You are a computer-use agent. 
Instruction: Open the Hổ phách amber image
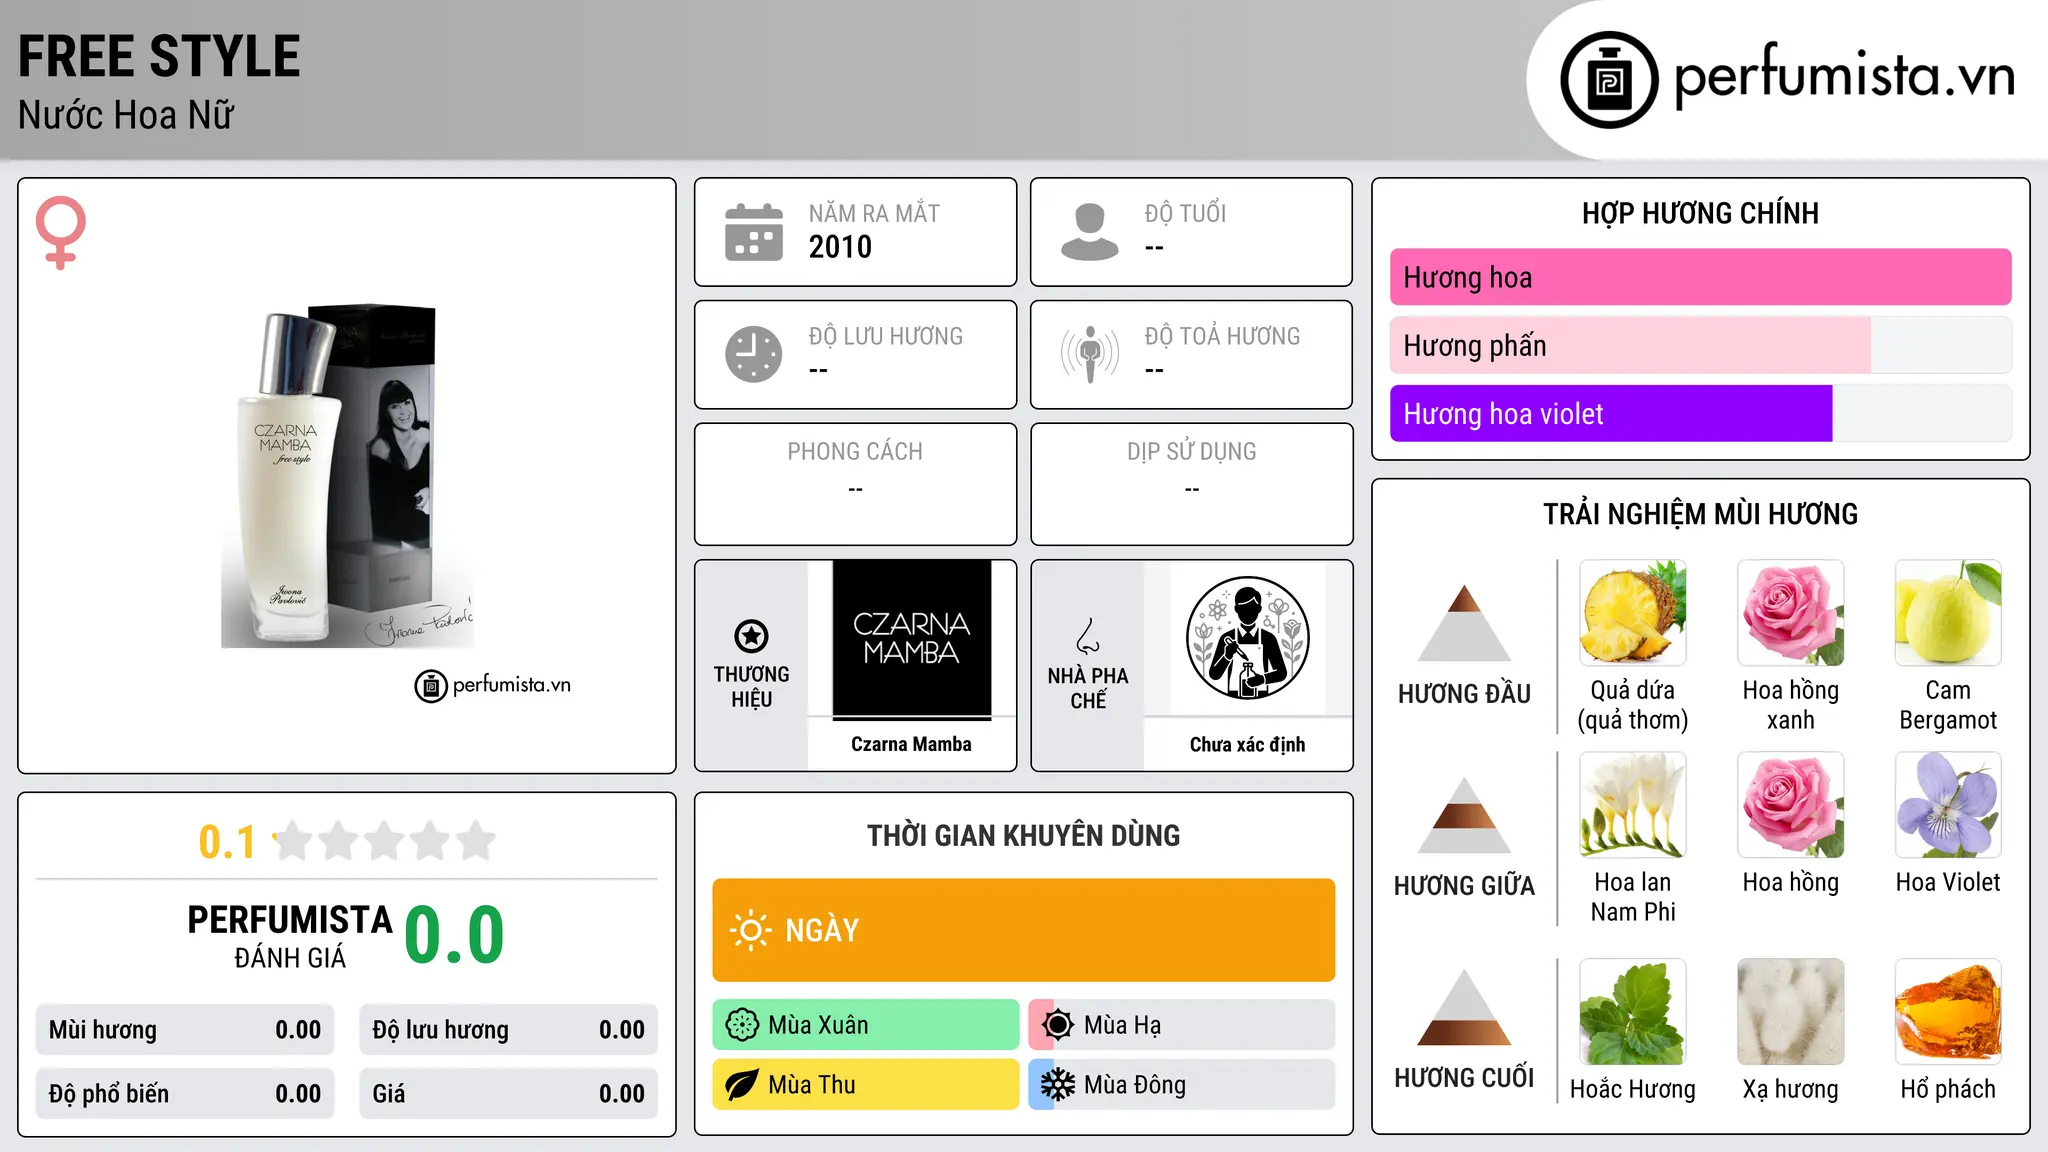pyautogui.click(x=1948, y=1012)
